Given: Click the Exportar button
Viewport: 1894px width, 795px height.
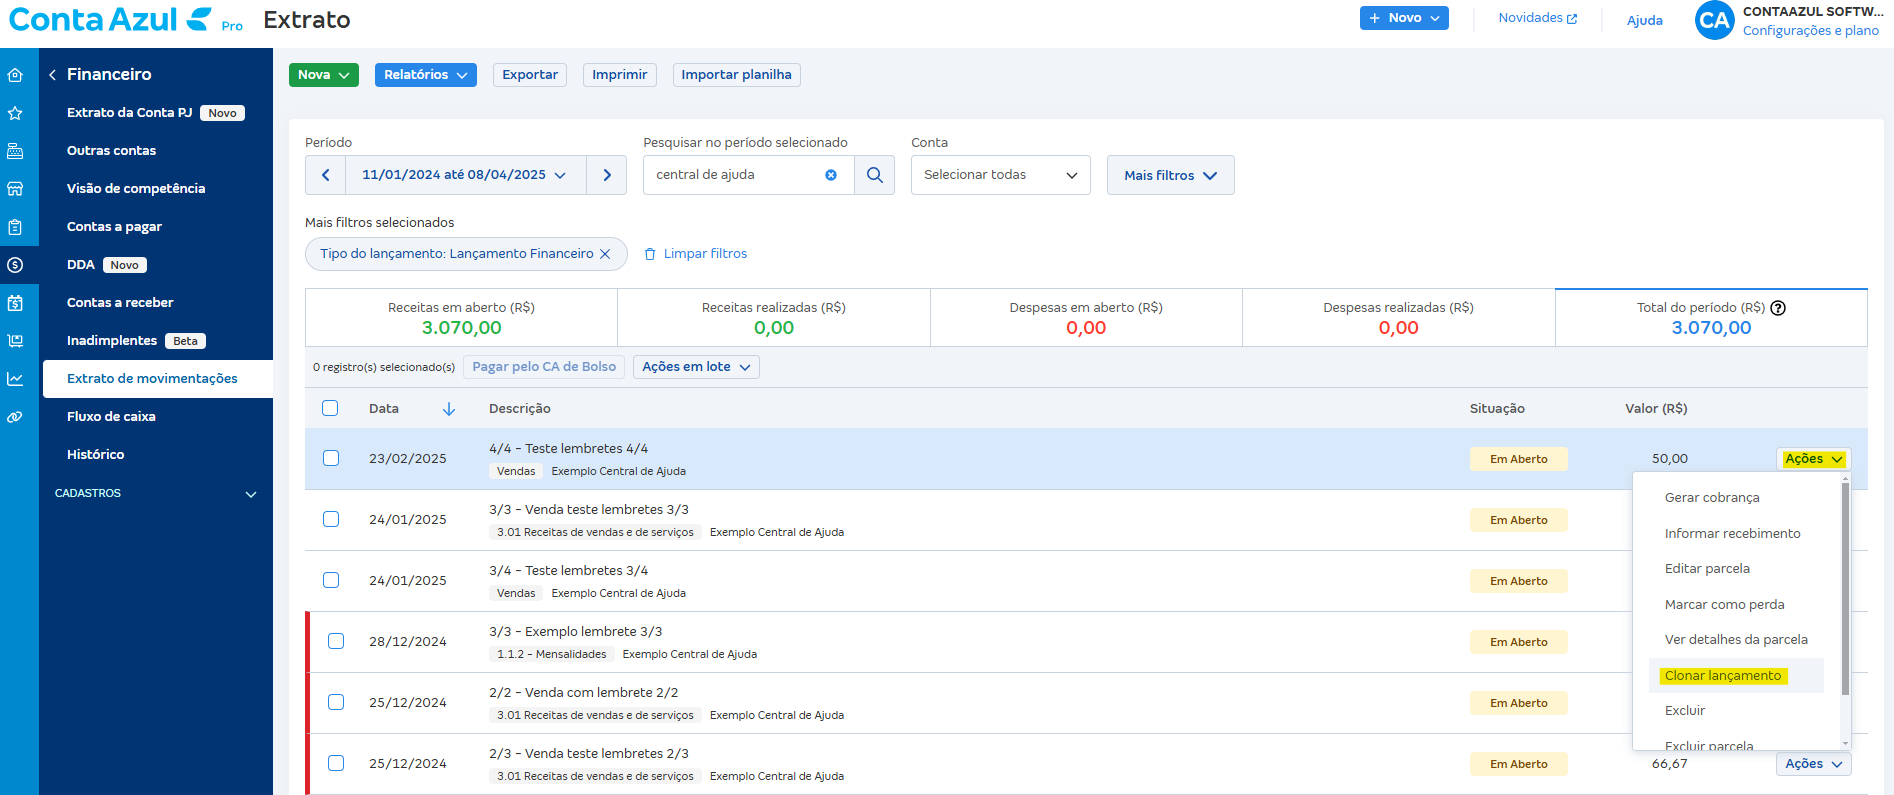Looking at the screenshot, I should pos(530,75).
